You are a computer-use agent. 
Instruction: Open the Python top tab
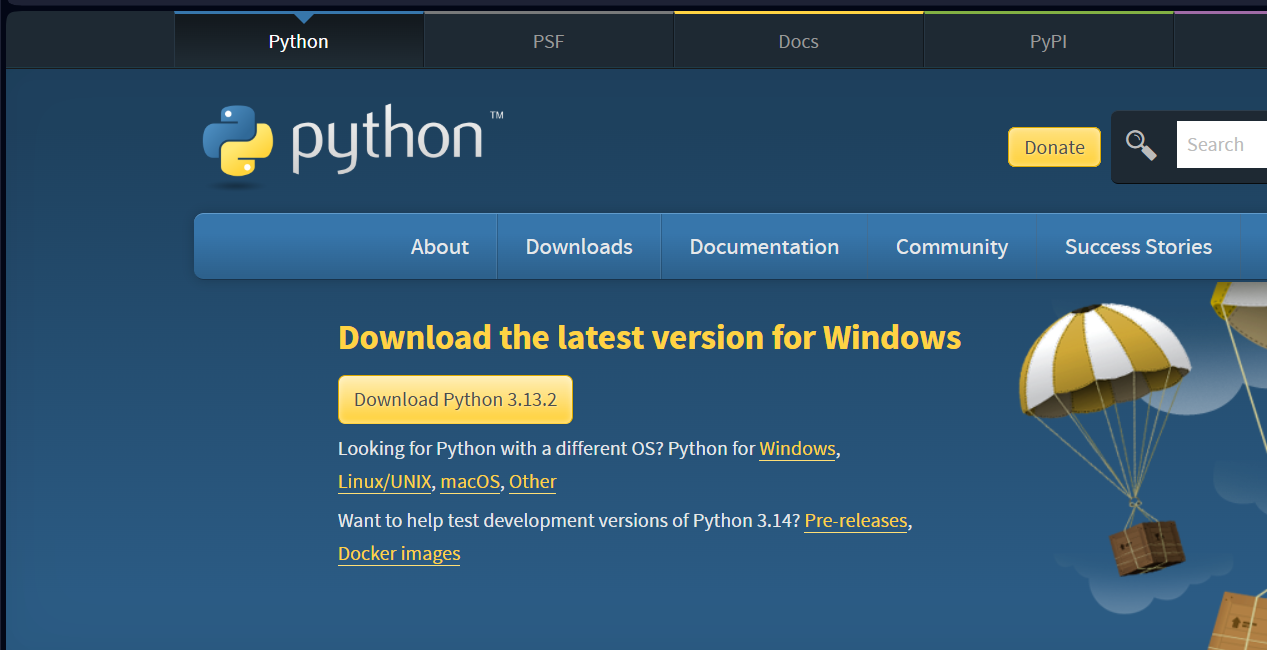pos(299,41)
